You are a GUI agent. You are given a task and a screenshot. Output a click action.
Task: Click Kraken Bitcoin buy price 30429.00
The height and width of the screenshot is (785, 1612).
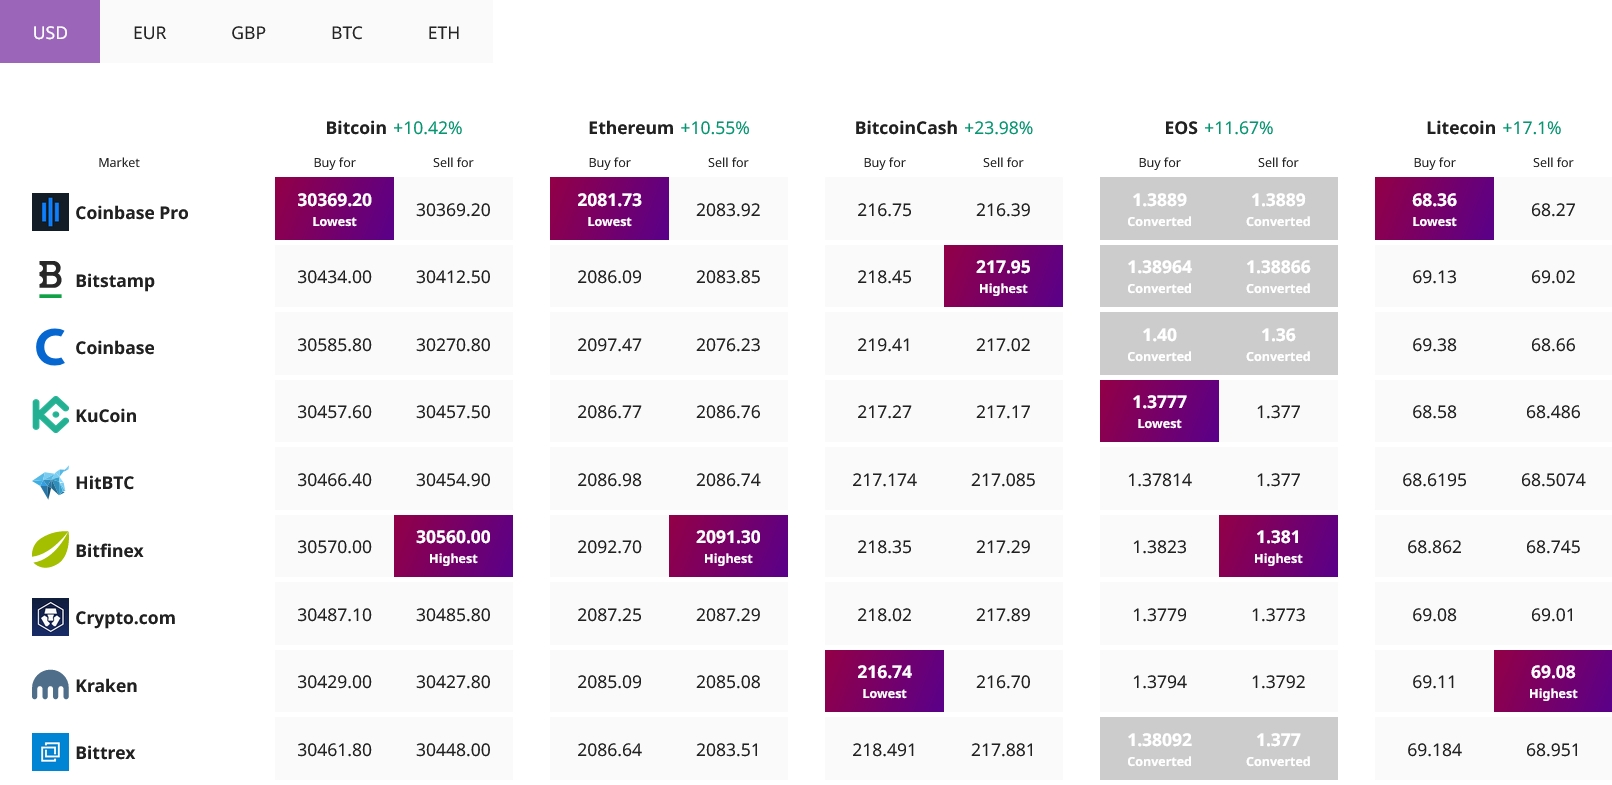point(334,681)
